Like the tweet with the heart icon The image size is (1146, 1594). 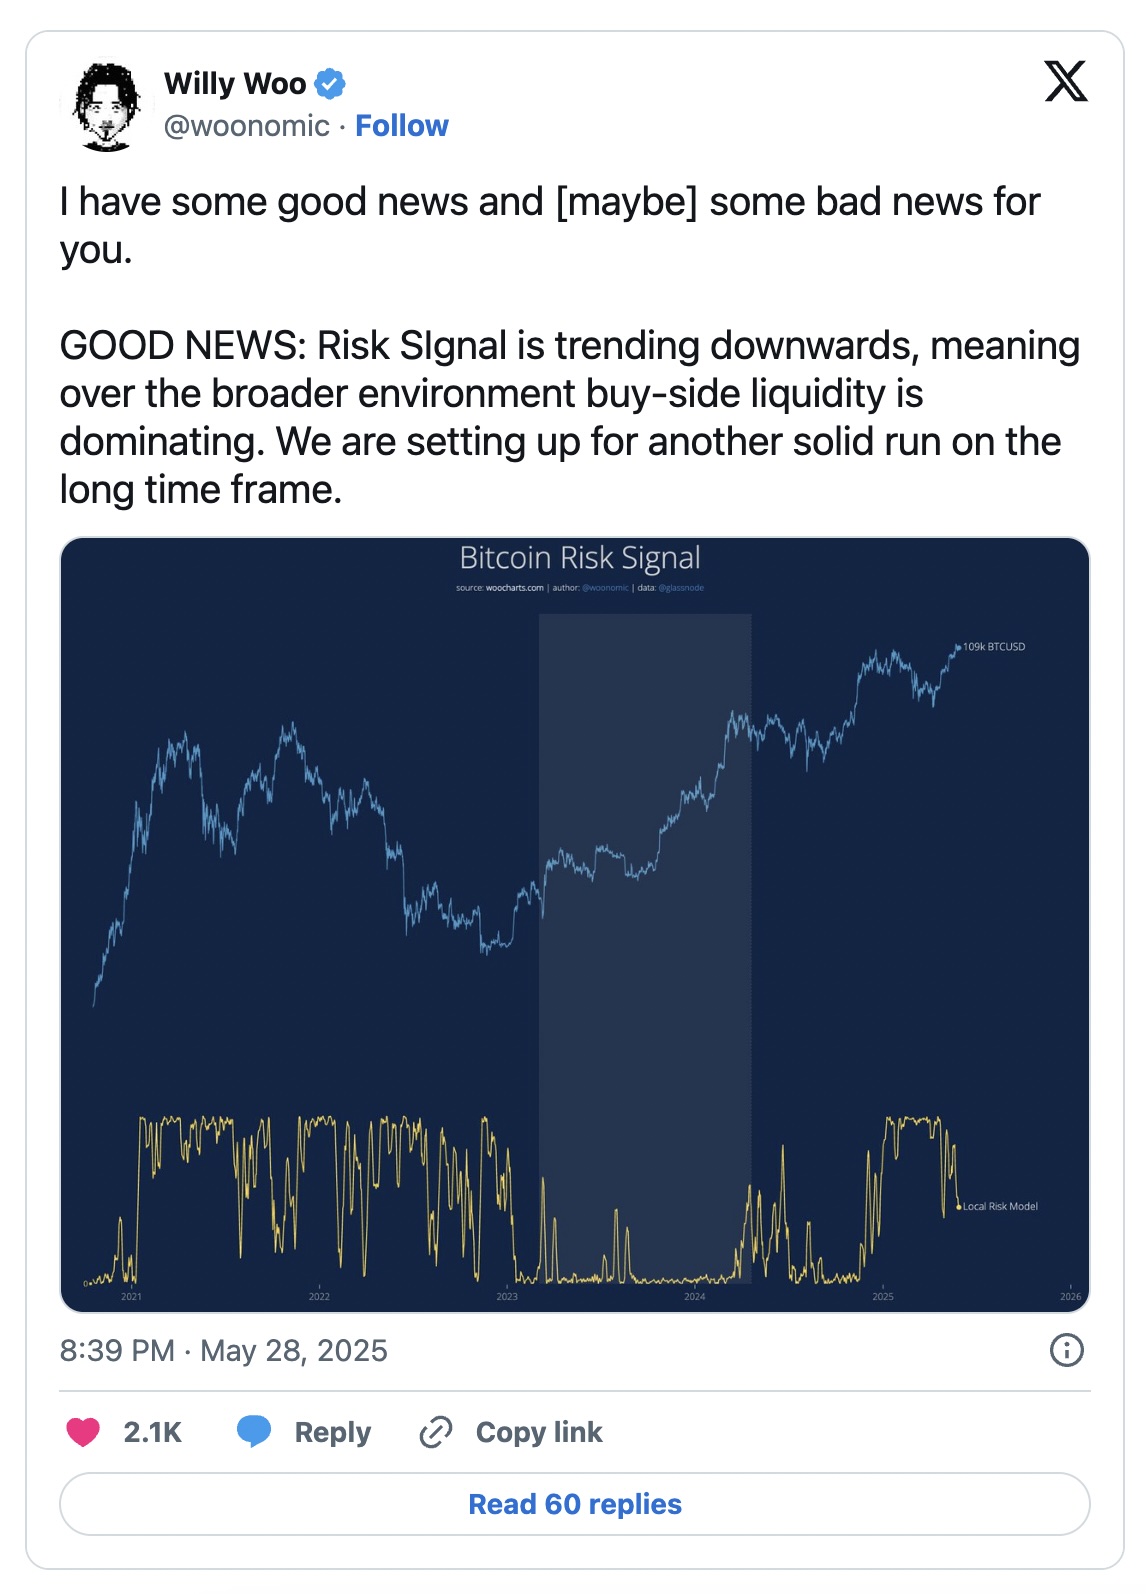[x=83, y=1432]
